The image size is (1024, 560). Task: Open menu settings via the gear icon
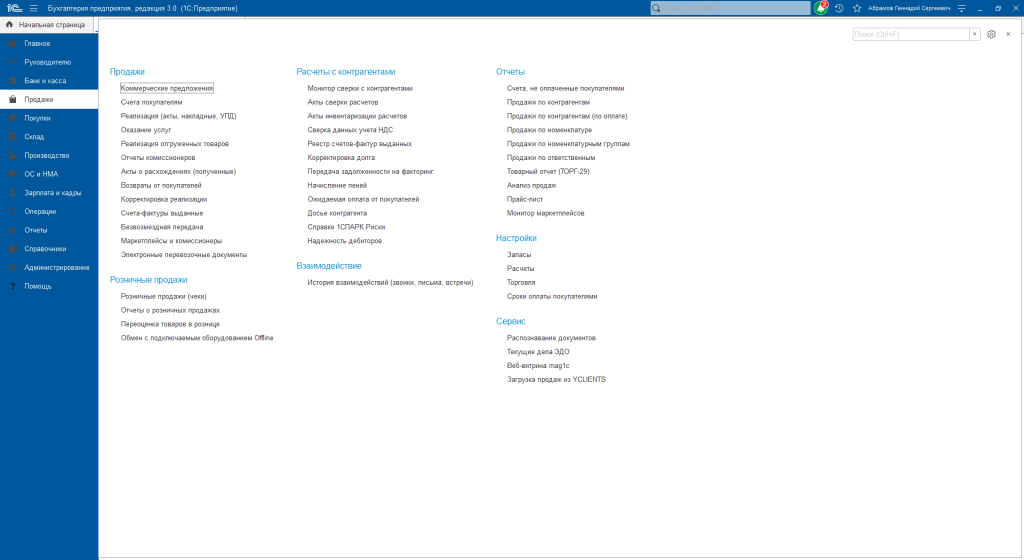point(991,34)
